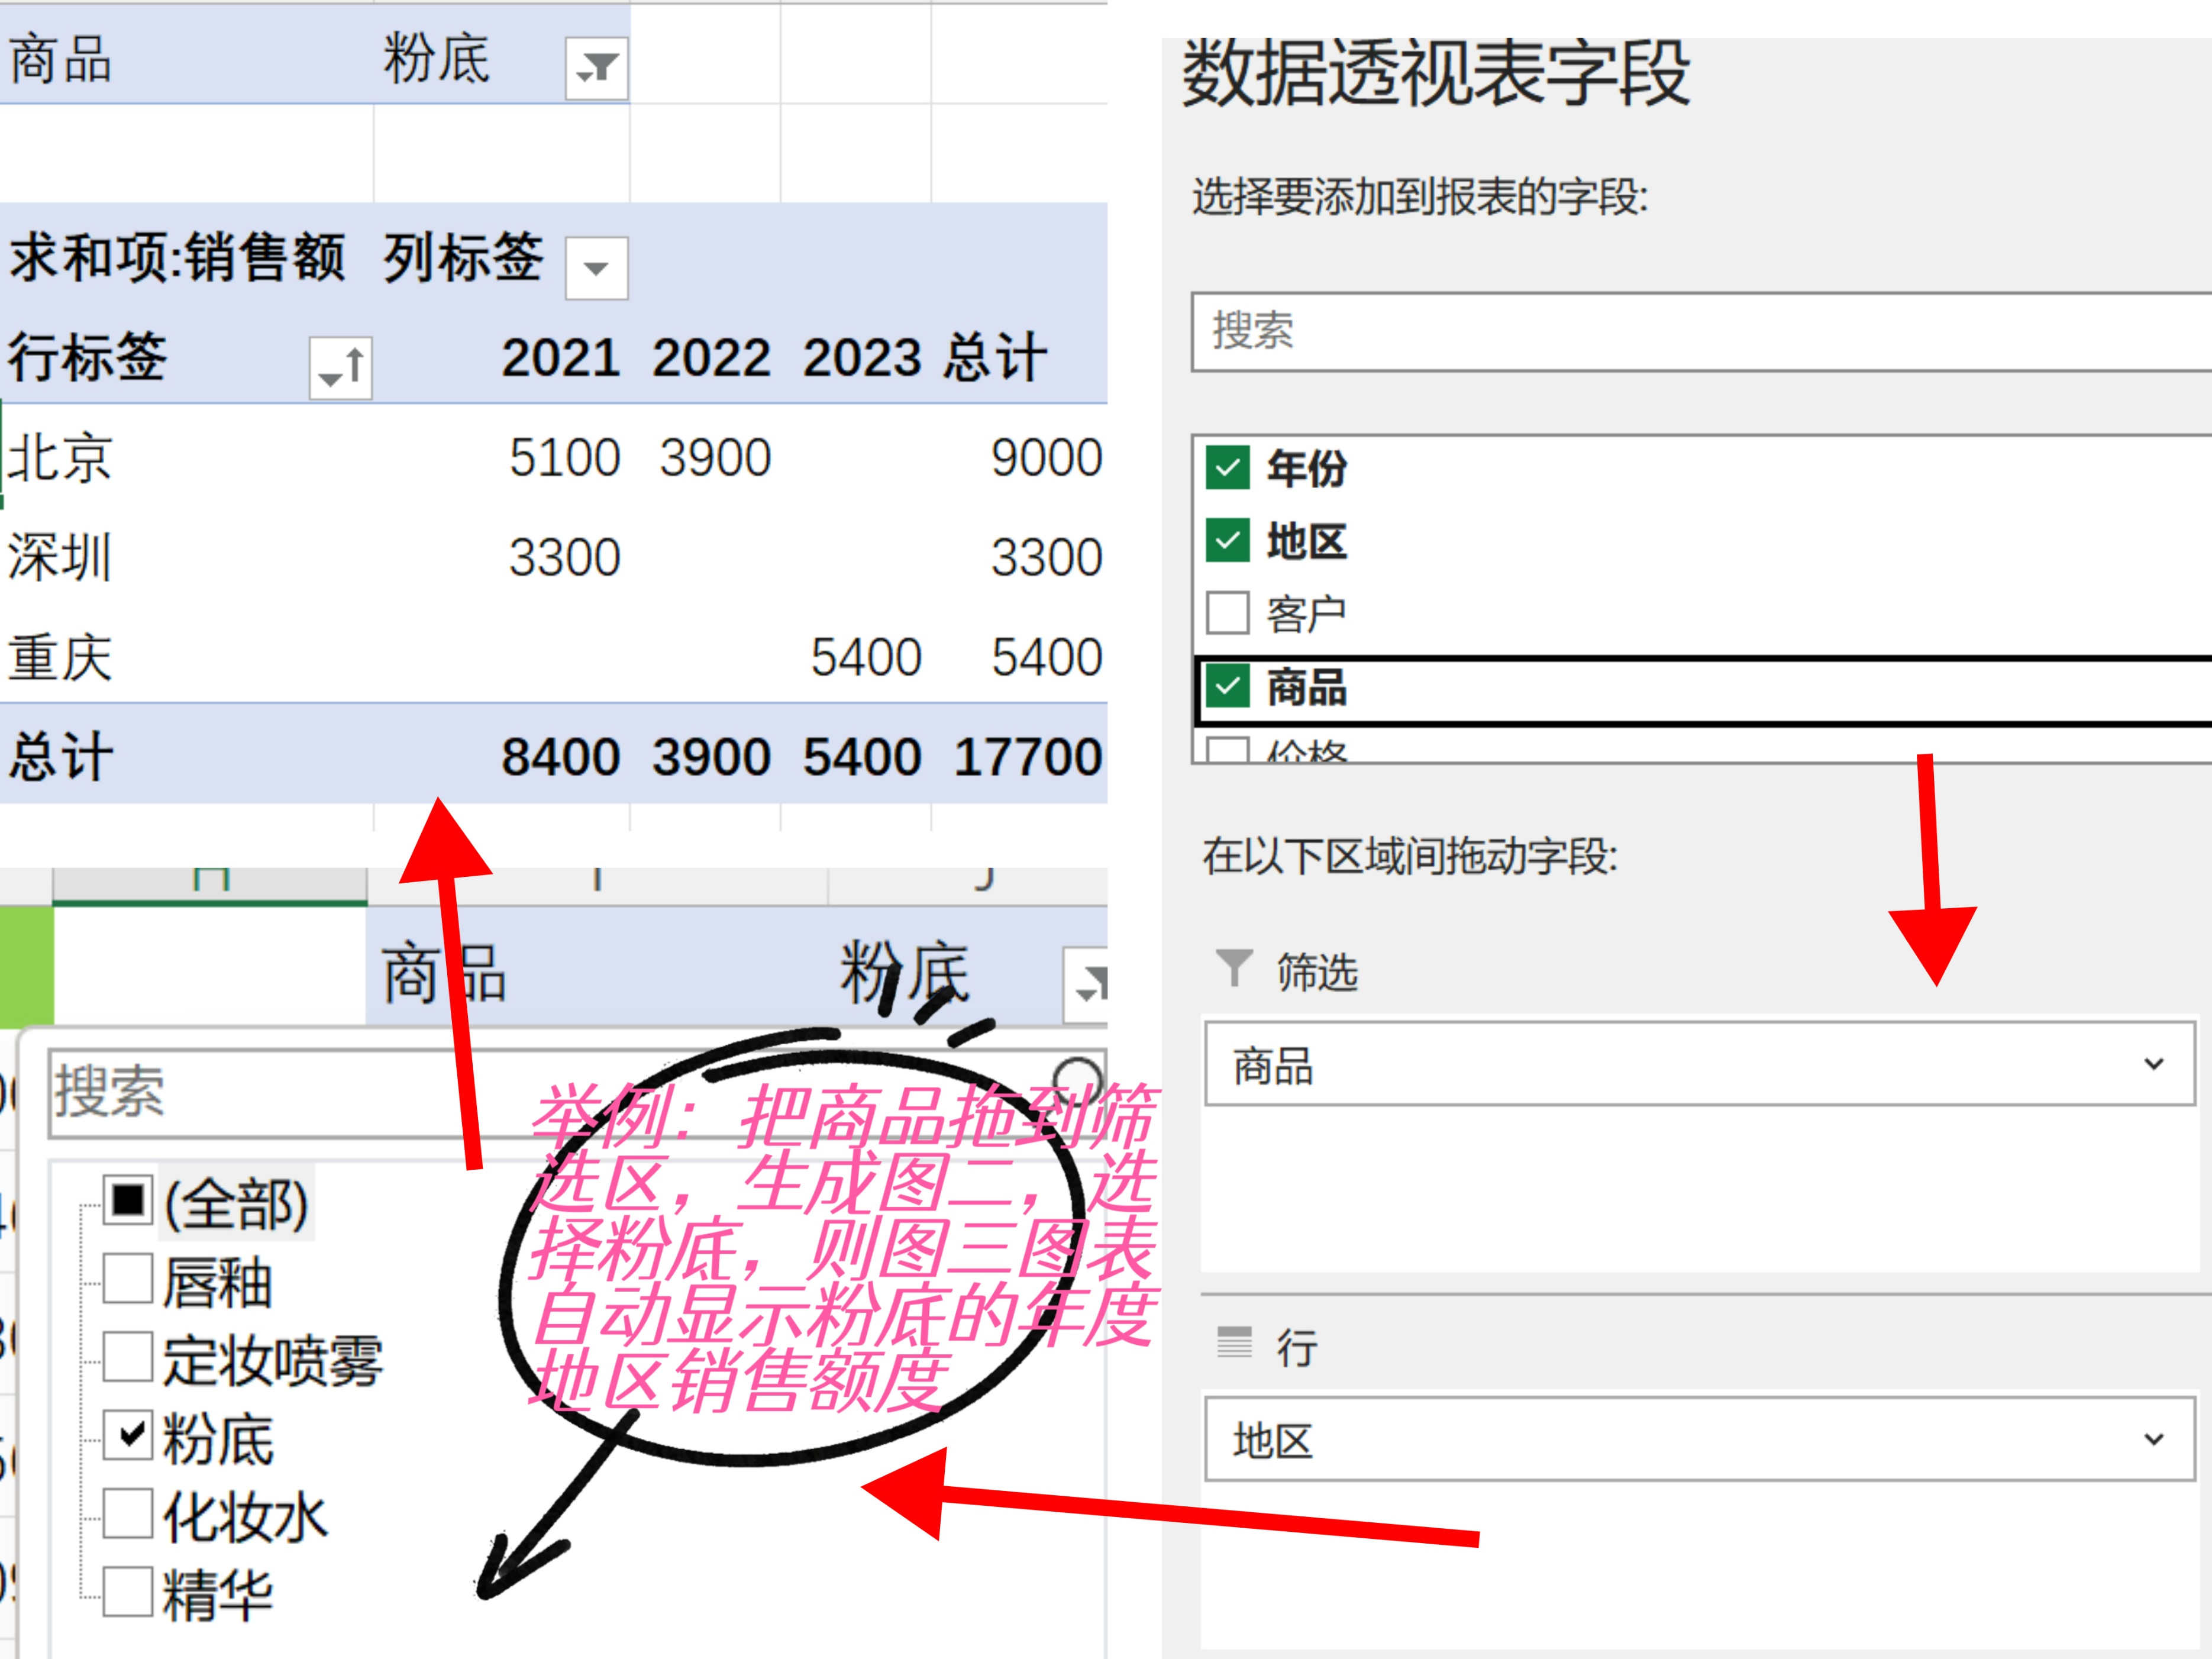Uncheck 粉底 in the product filter list
Viewport: 2212px width, 1659px height.
click(x=127, y=1434)
